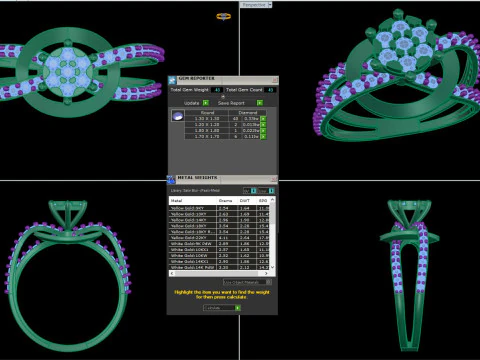Click the green Update arrow in Gem Reporter
480x360 pixels.
(x=206, y=103)
